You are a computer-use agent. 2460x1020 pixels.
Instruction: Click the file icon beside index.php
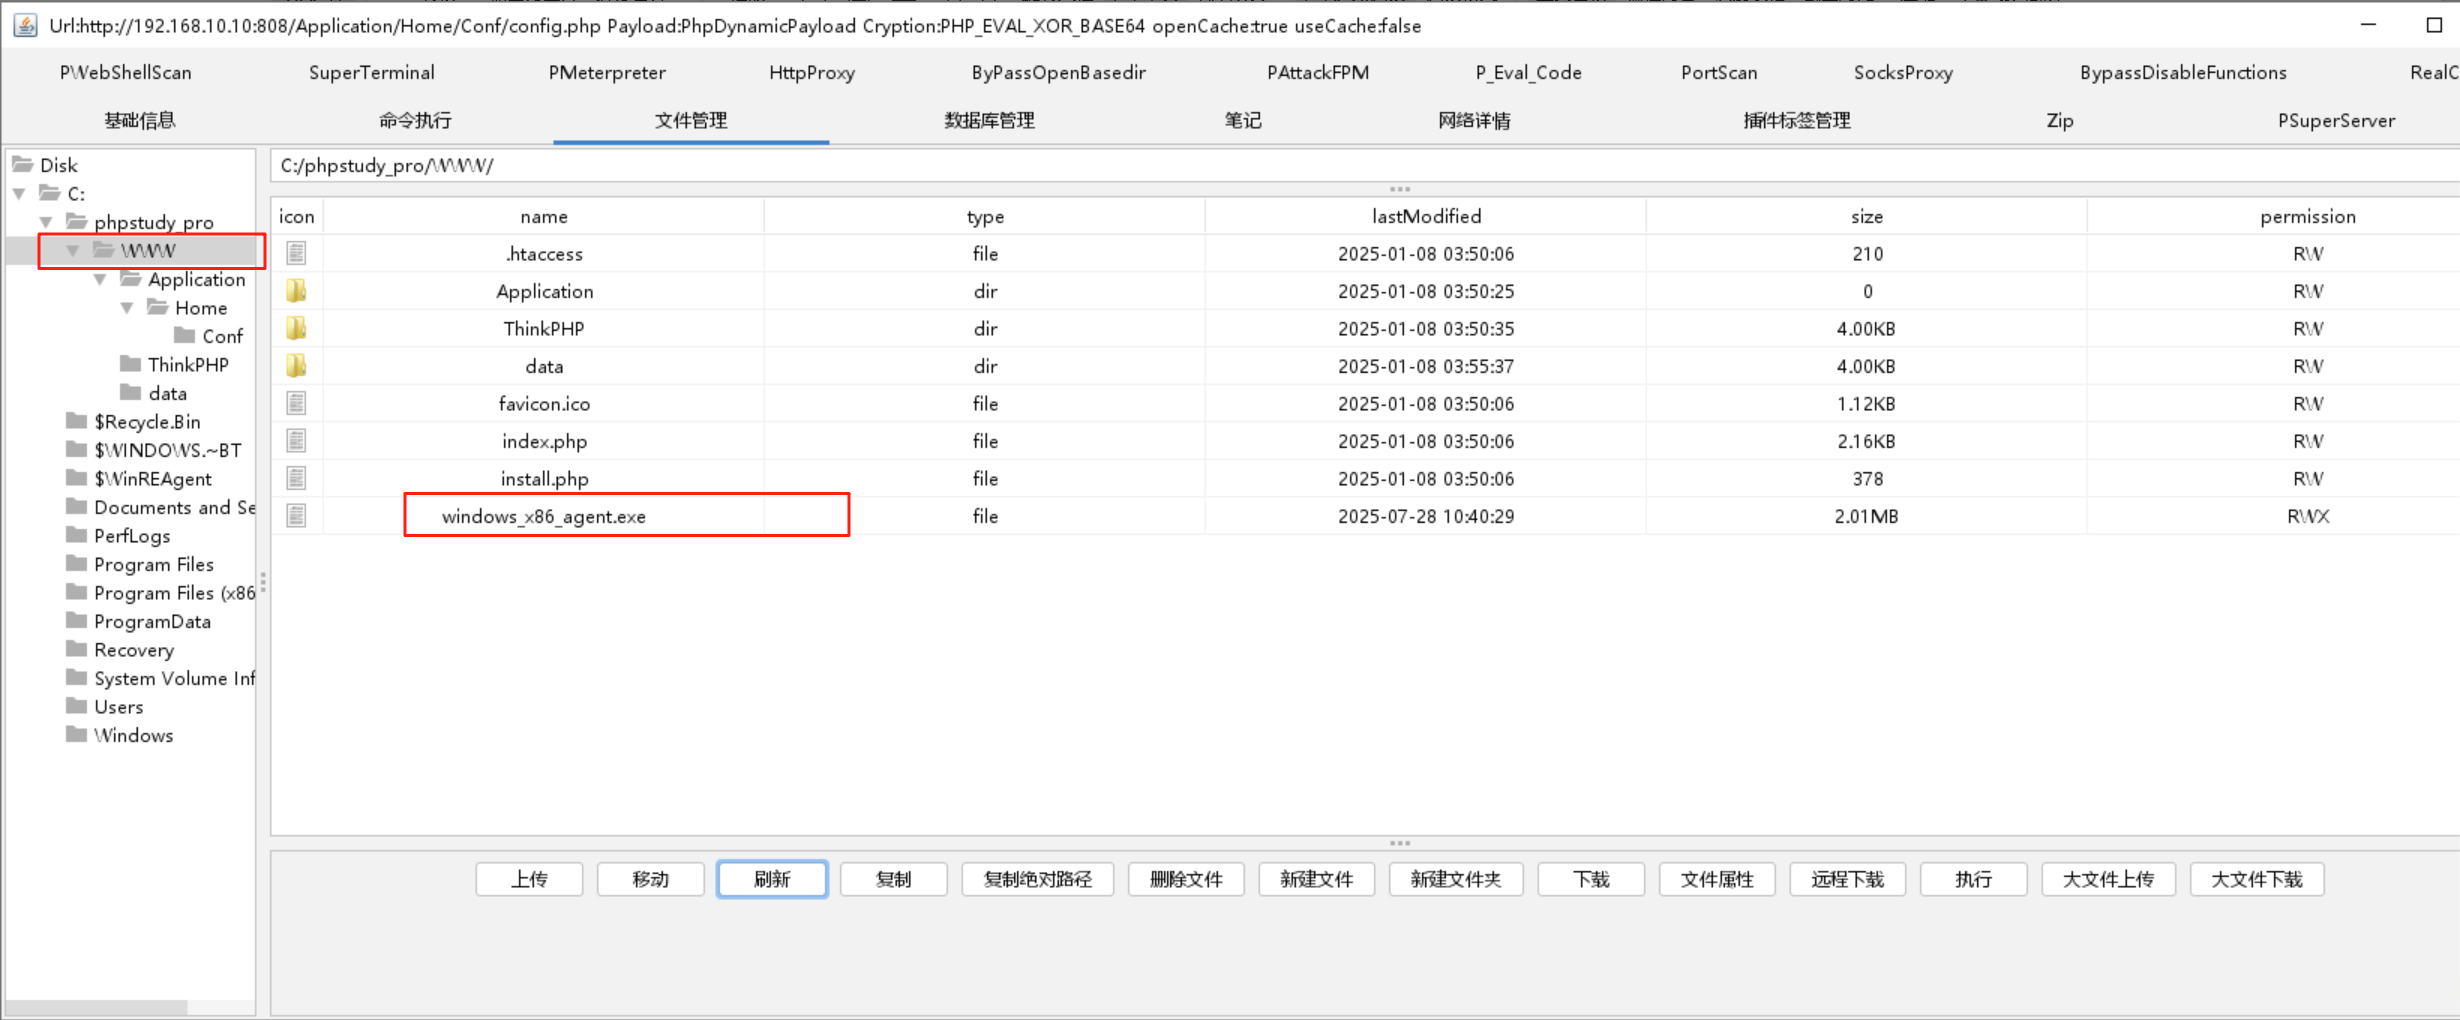pos(296,441)
